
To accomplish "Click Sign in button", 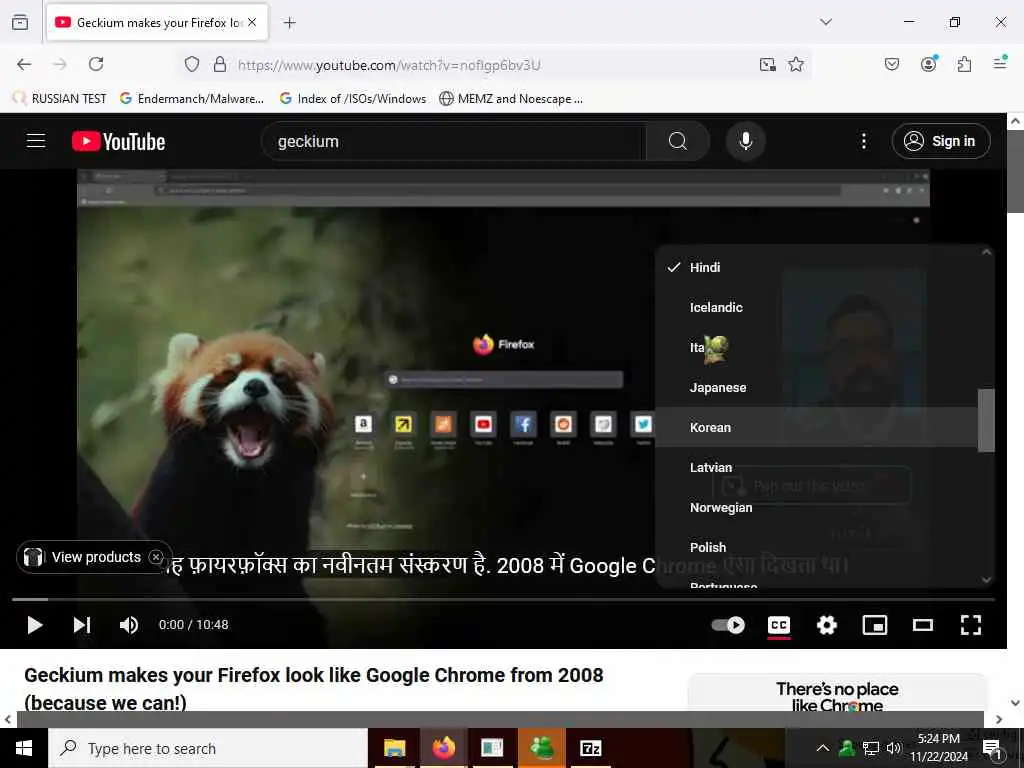I will pos(940,141).
